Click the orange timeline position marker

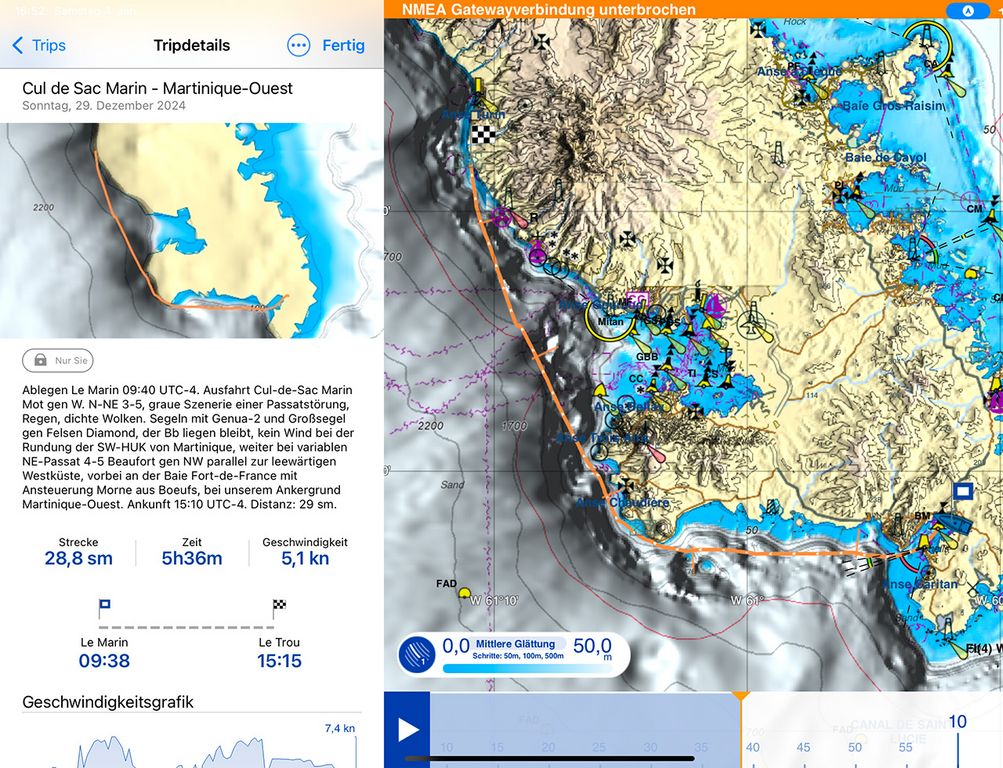pyautogui.click(x=740, y=695)
